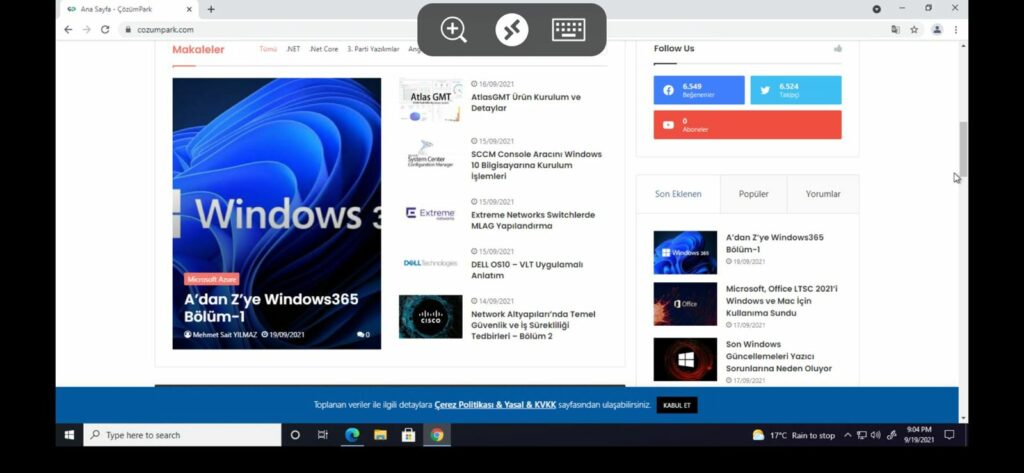Open the notification center icon

pos(950,435)
